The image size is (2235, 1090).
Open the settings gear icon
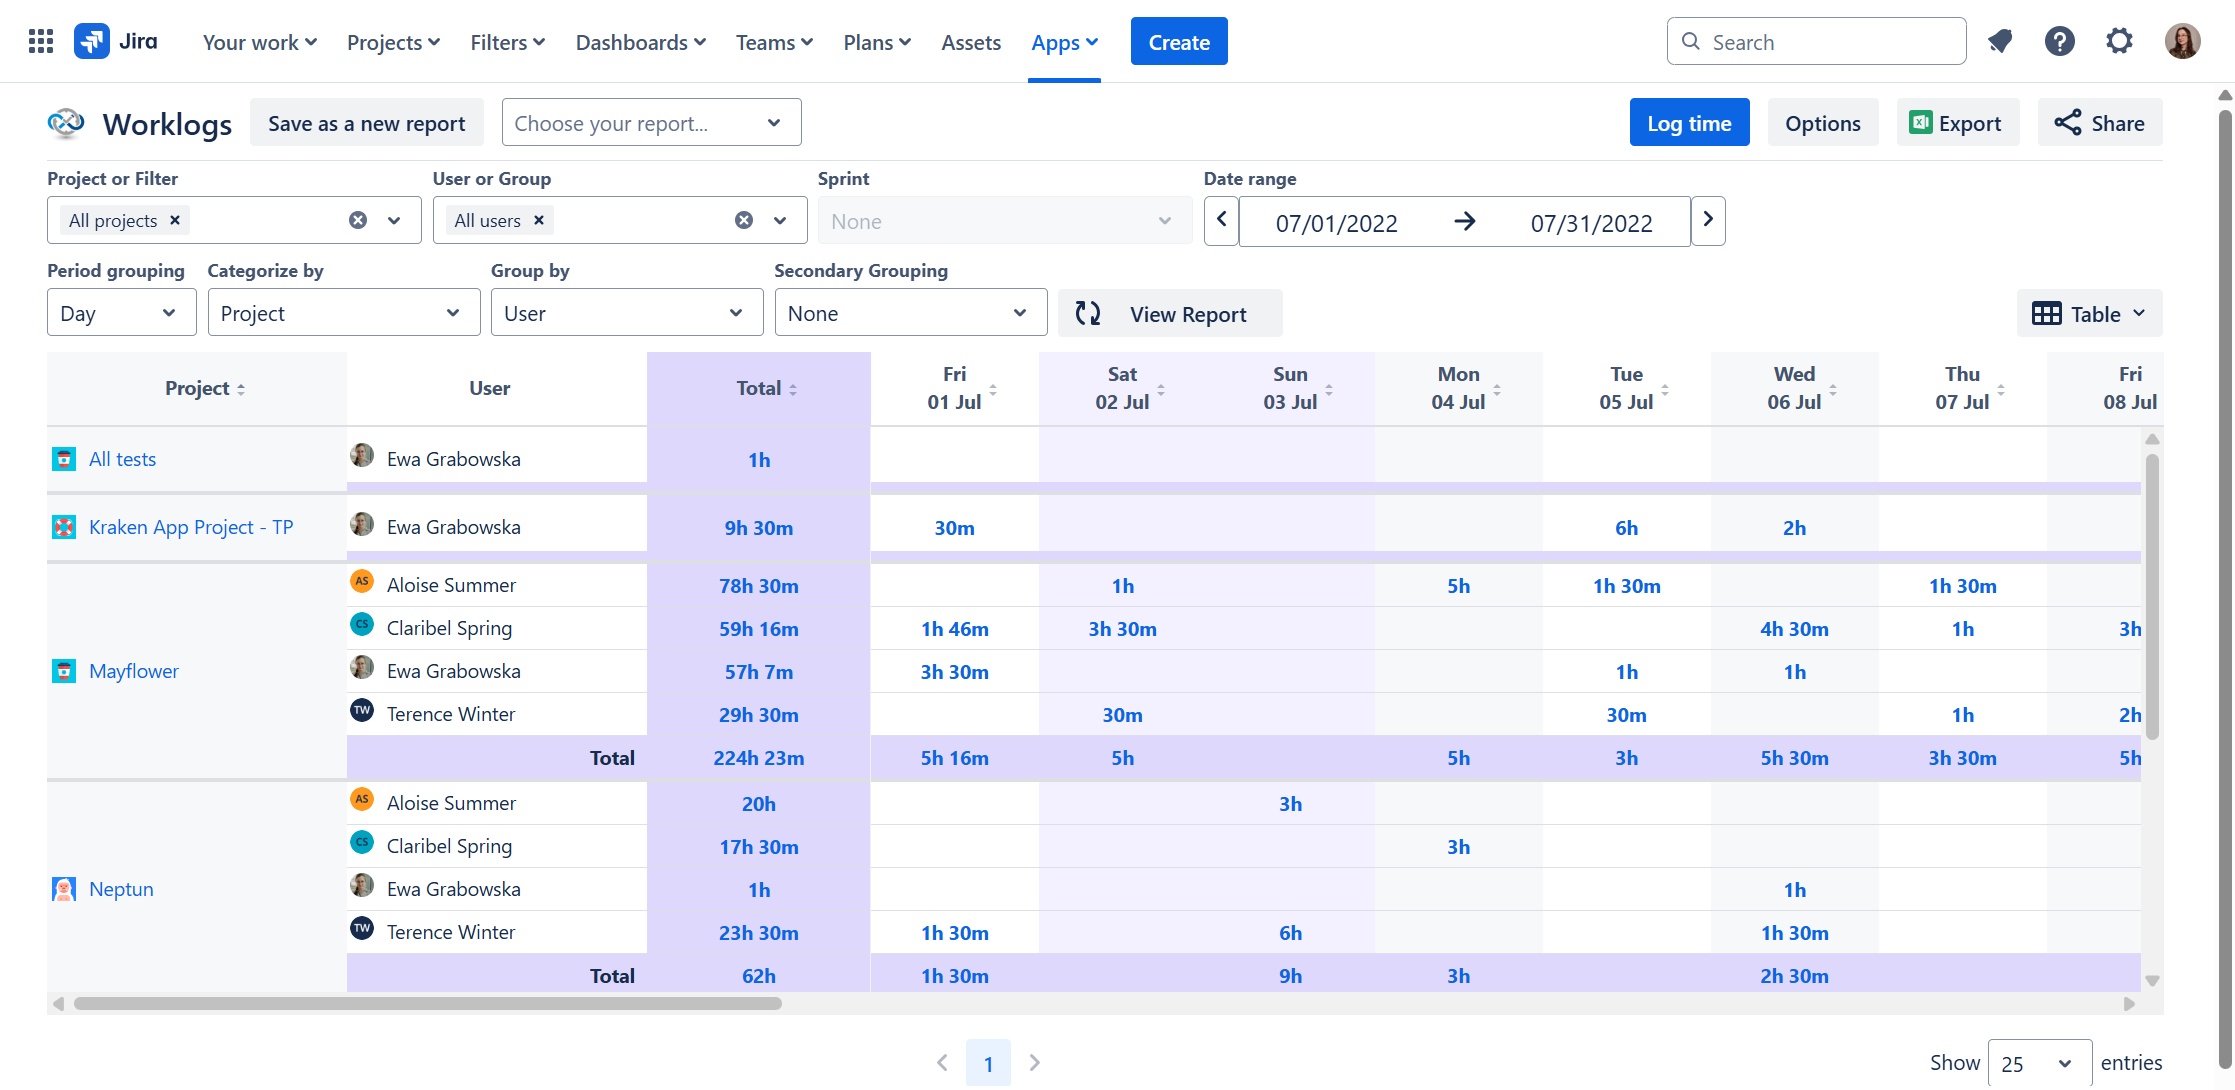coord(2119,42)
